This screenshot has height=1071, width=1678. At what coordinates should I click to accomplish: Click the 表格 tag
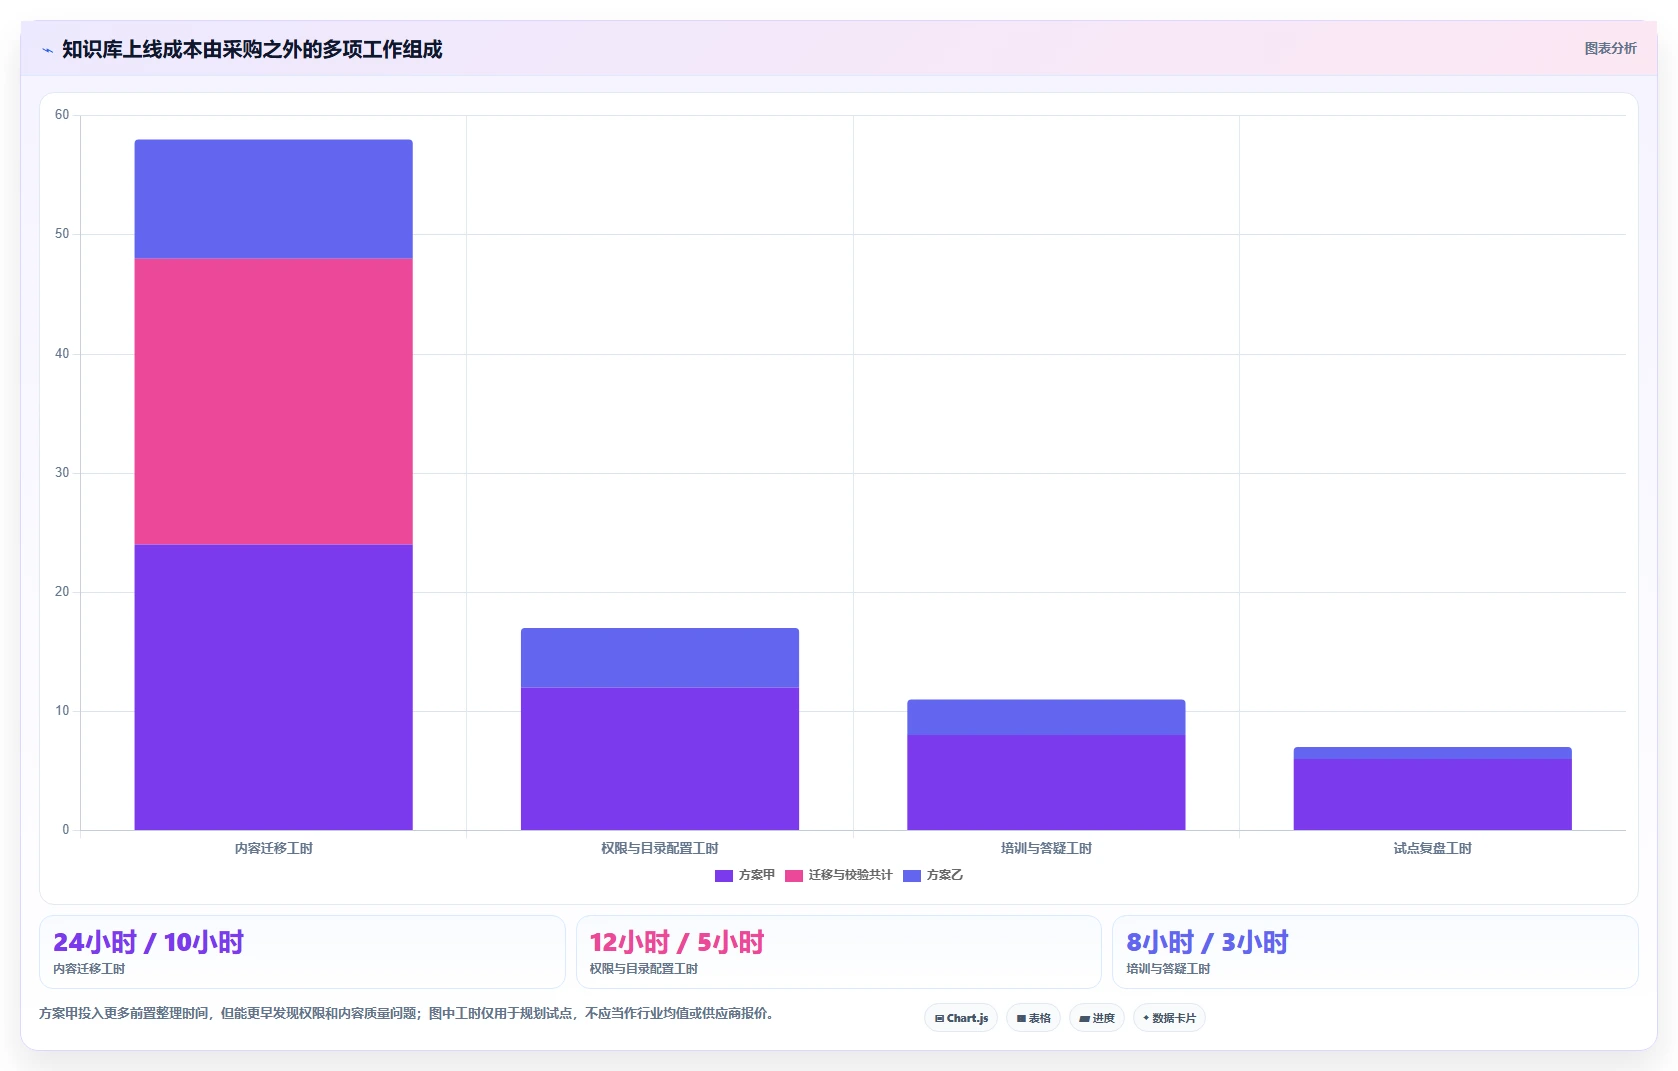1033,1018
